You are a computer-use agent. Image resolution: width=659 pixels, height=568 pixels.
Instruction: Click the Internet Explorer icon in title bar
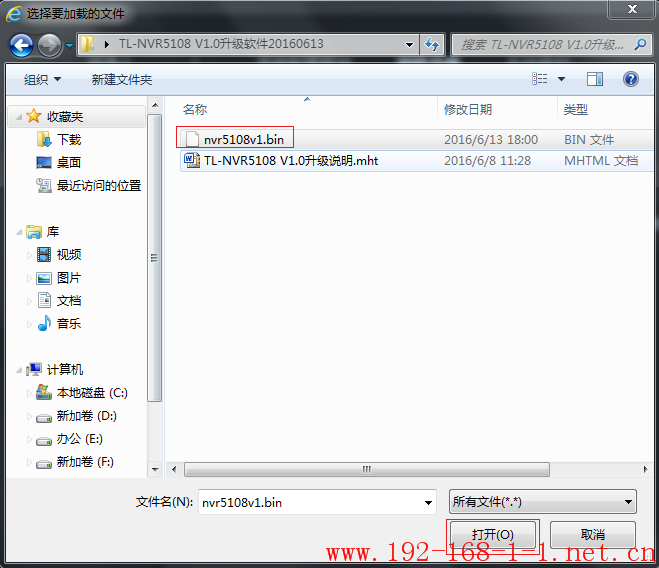(x=13, y=14)
